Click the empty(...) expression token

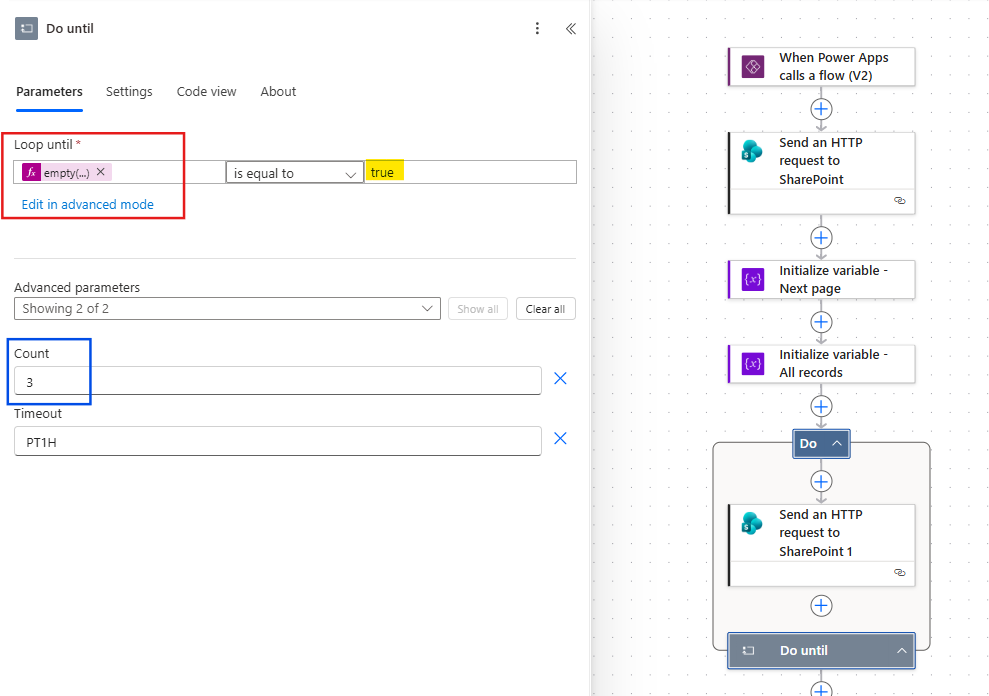pyautogui.click(x=66, y=172)
